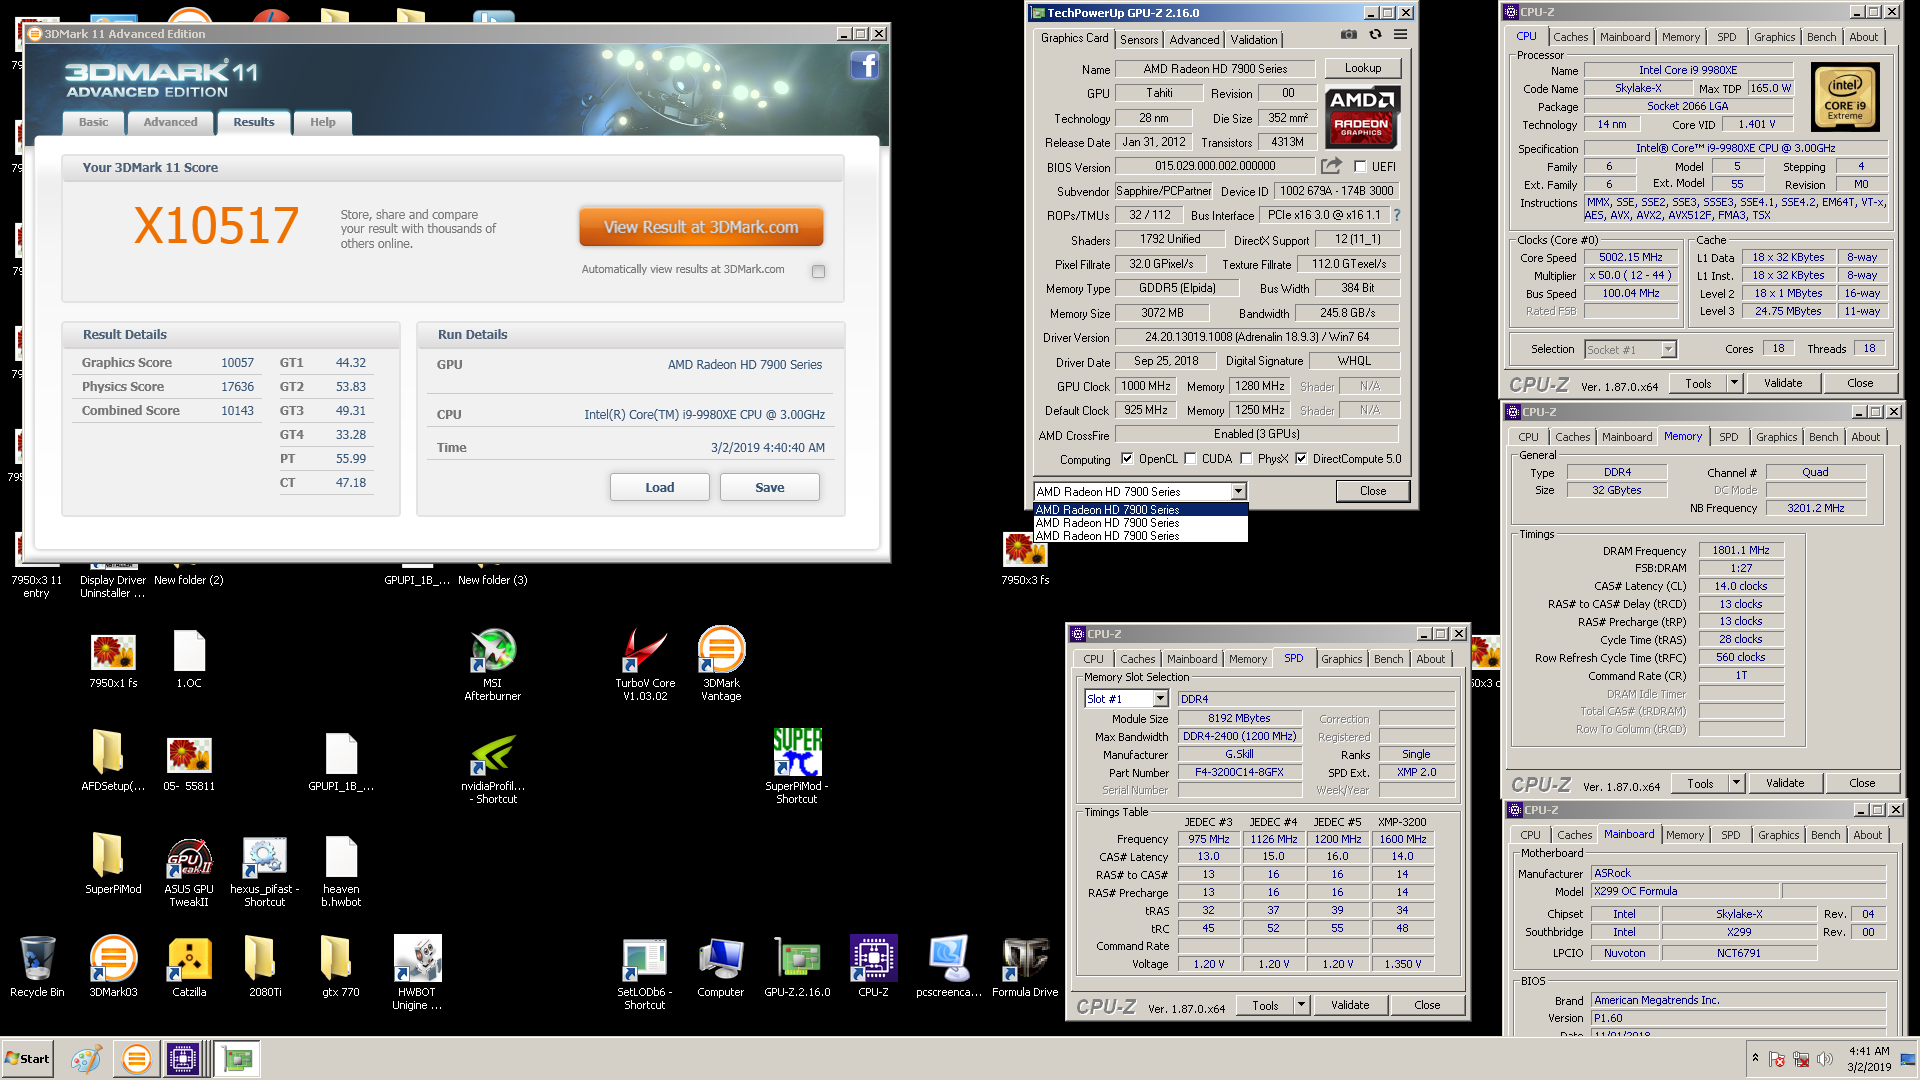The width and height of the screenshot is (1920, 1080).
Task: Open the Recycle Bin icon
Action: pyautogui.click(x=37, y=966)
